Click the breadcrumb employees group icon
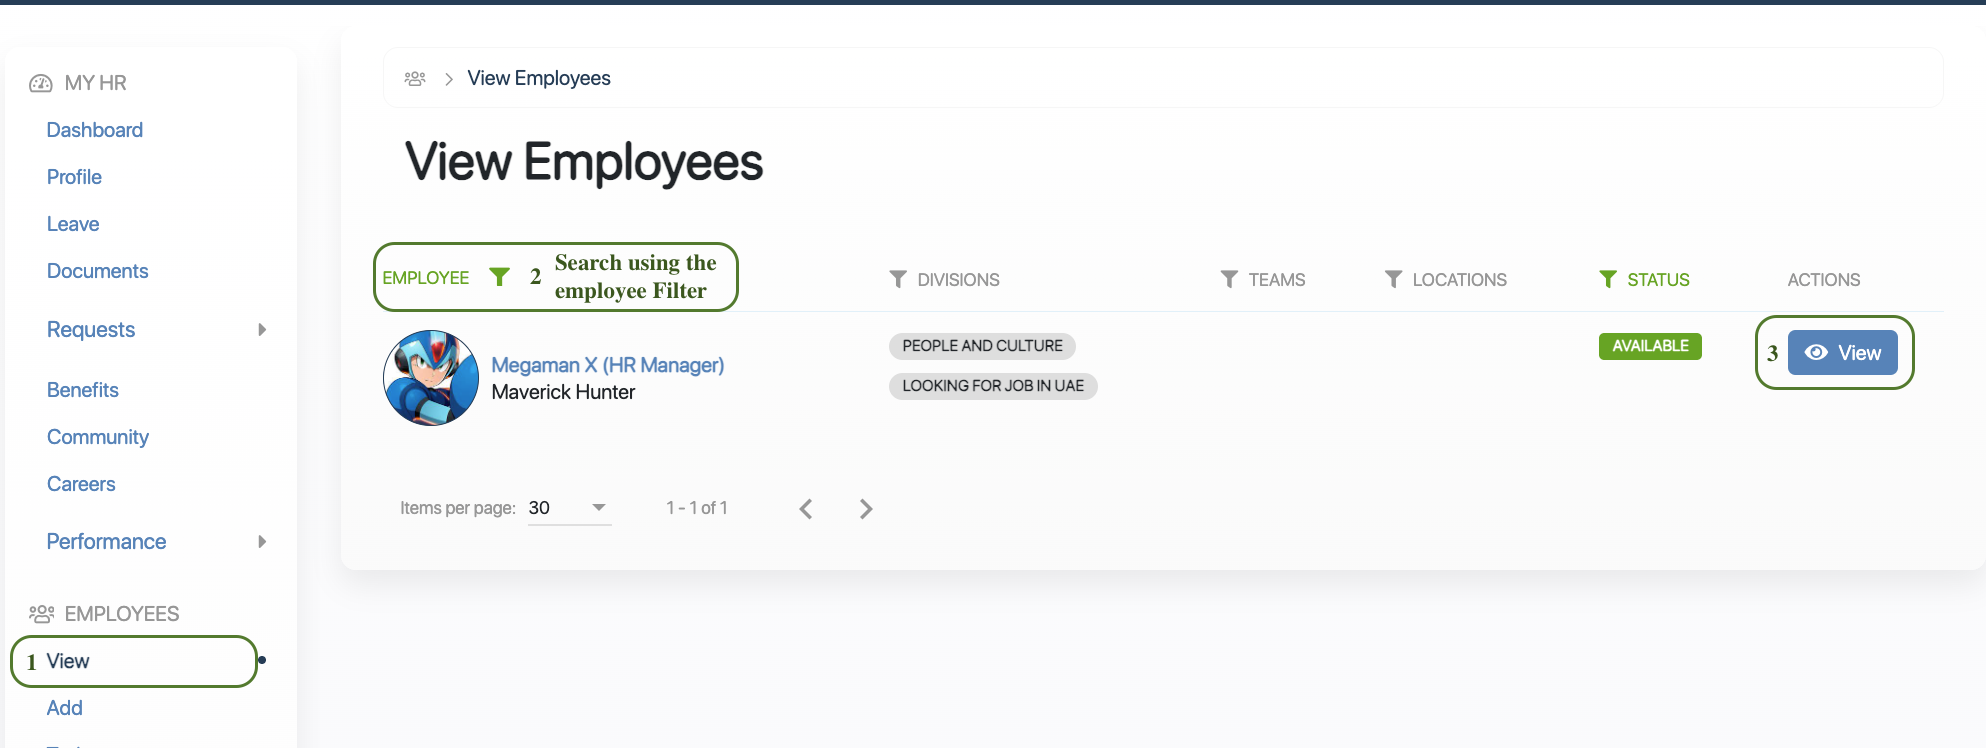Viewport: 1986px width, 748px height. click(415, 78)
